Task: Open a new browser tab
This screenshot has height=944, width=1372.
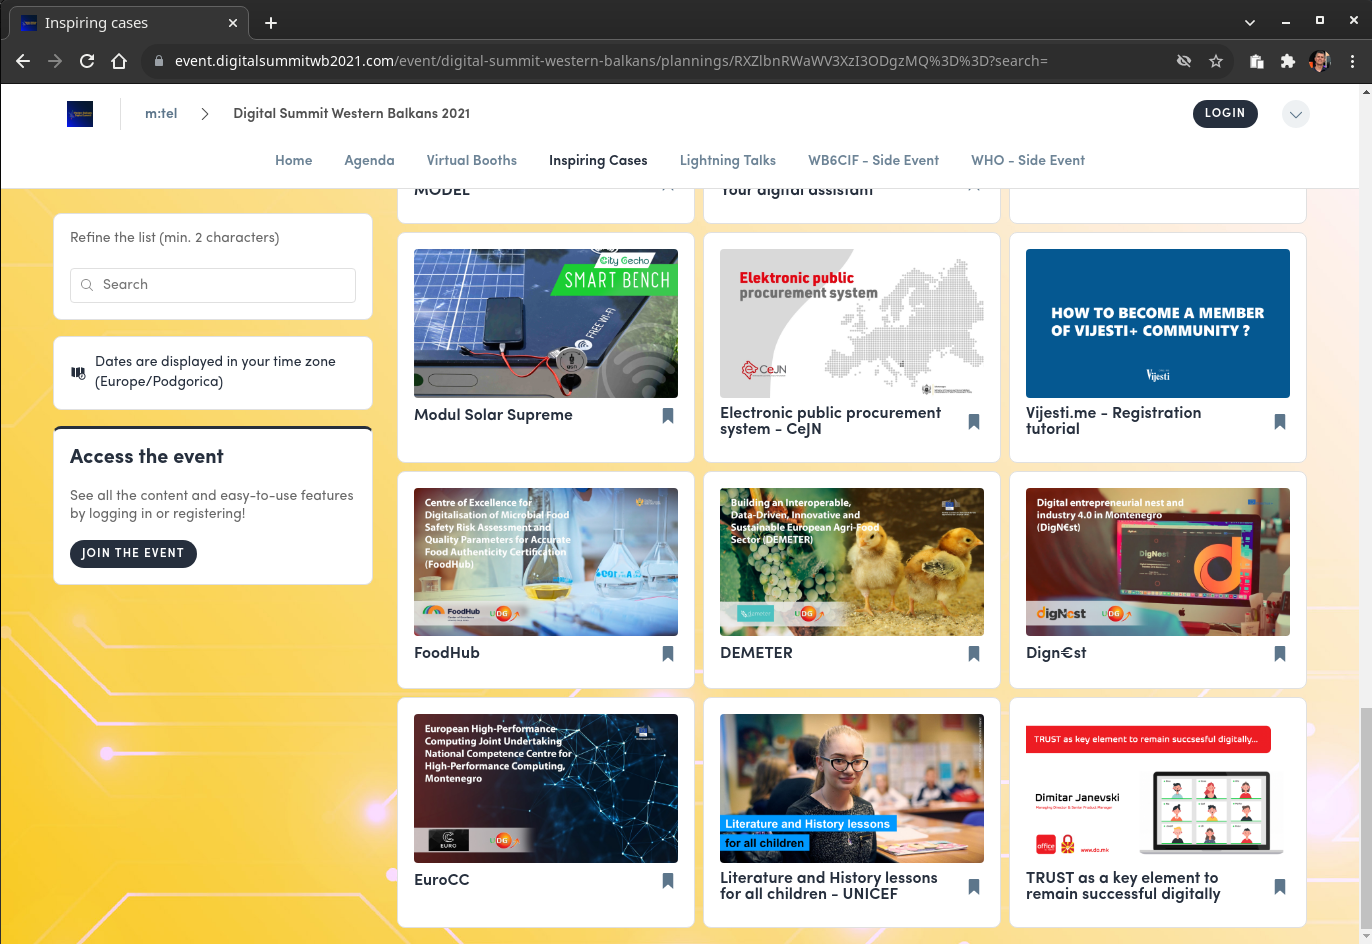Action: pos(271,23)
